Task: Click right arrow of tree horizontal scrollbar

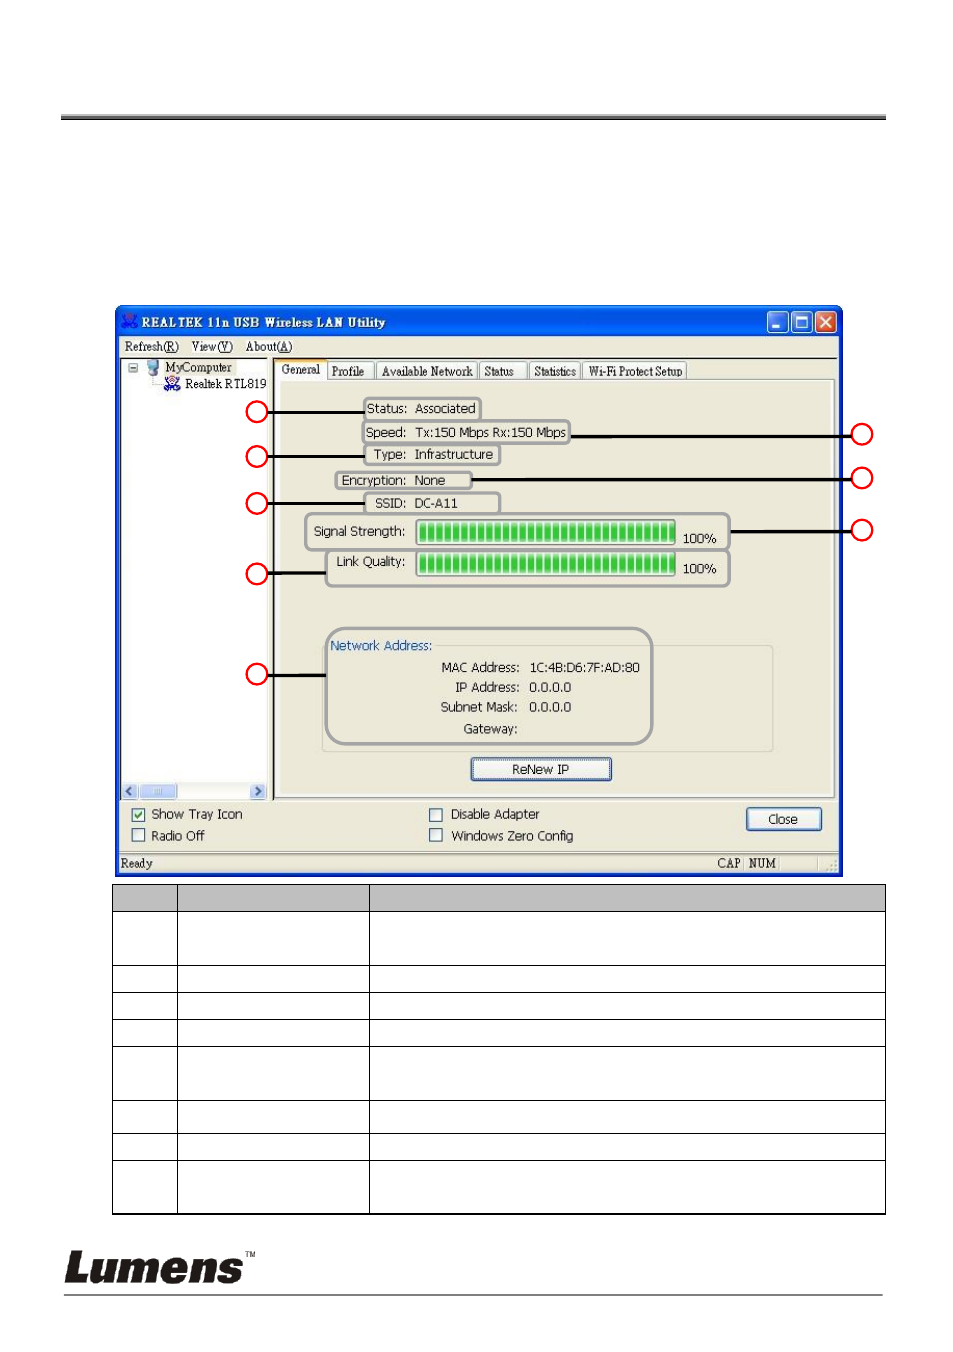Action: coord(258,791)
